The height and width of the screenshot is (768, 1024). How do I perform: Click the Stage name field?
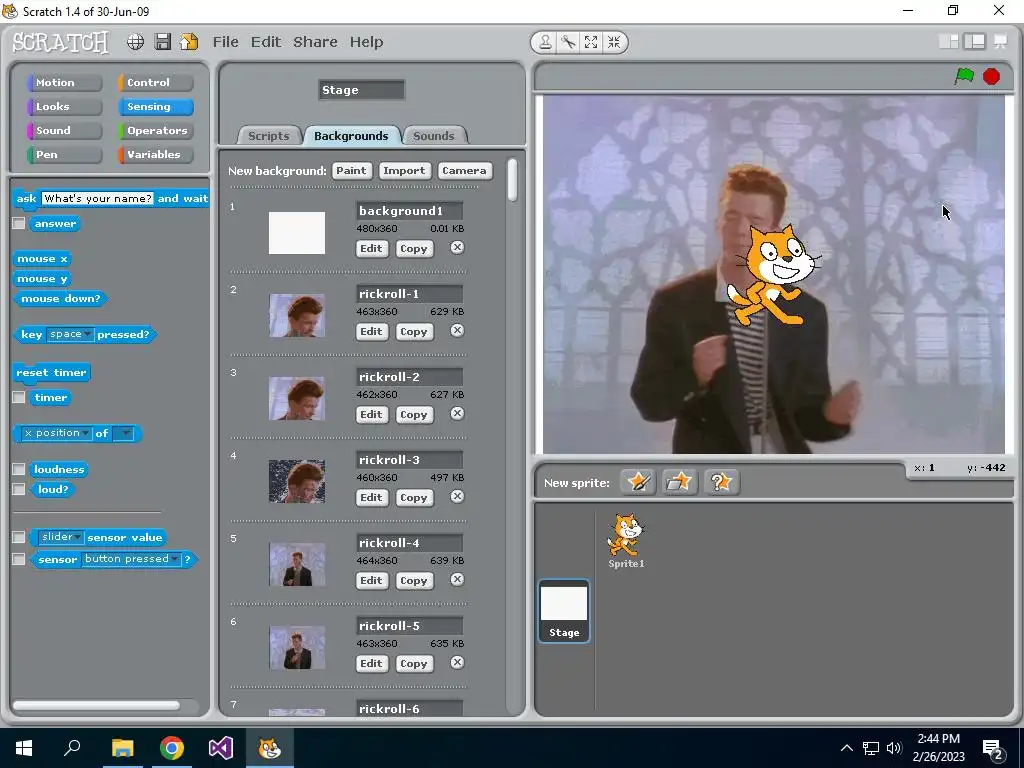[x=362, y=90]
